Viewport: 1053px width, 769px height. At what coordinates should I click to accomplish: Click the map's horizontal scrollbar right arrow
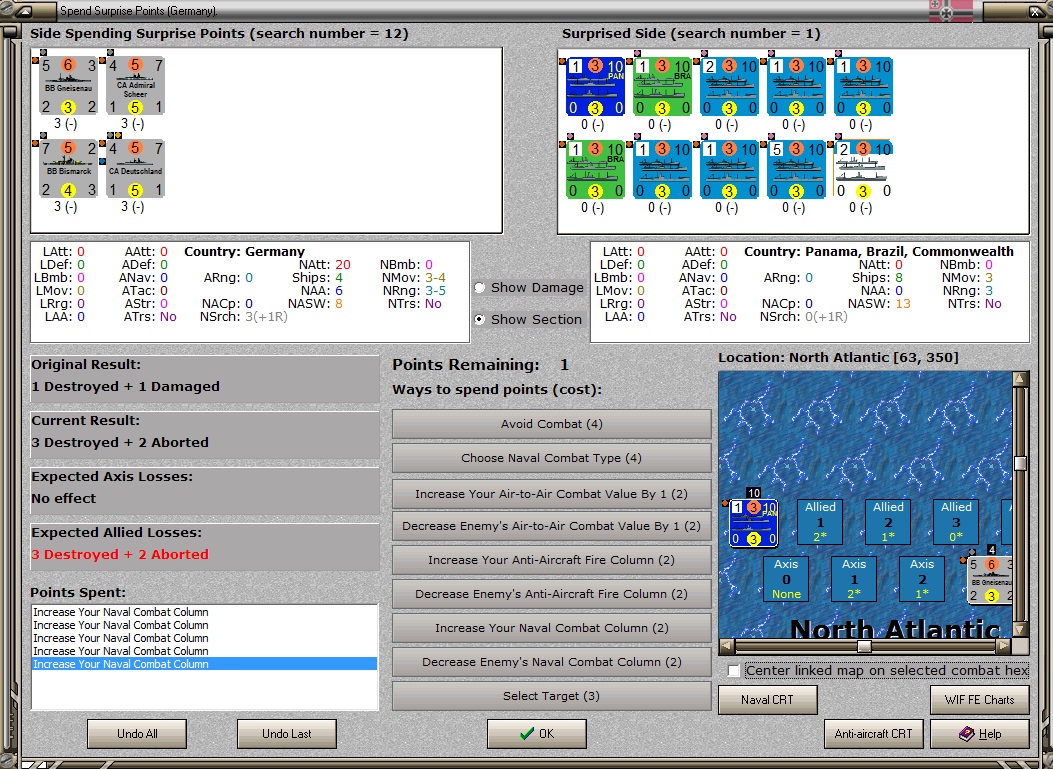(1003, 646)
